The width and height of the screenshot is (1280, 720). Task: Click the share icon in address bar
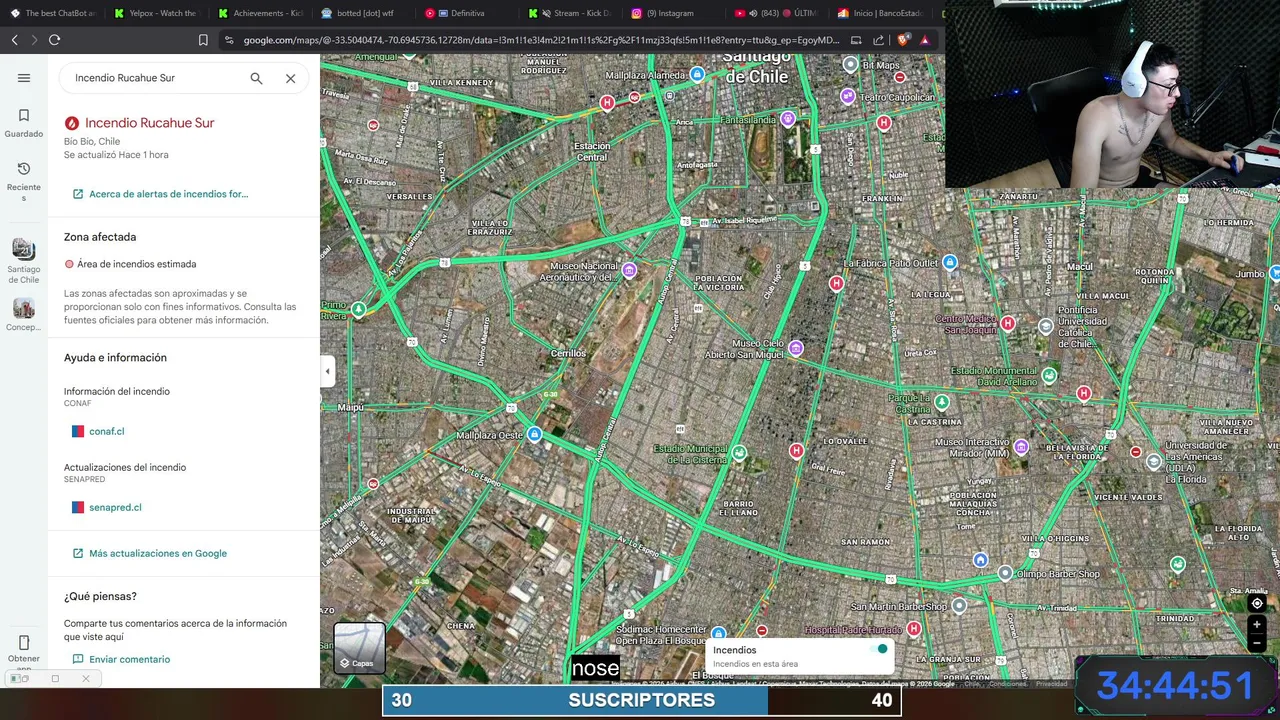(x=878, y=40)
